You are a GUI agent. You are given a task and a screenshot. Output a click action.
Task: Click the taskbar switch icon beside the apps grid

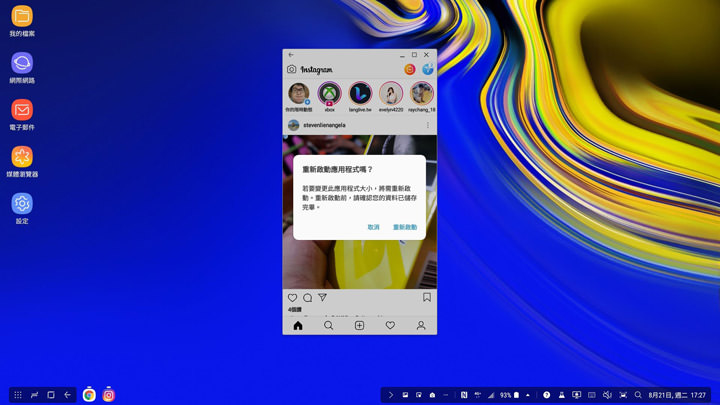point(34,395)
